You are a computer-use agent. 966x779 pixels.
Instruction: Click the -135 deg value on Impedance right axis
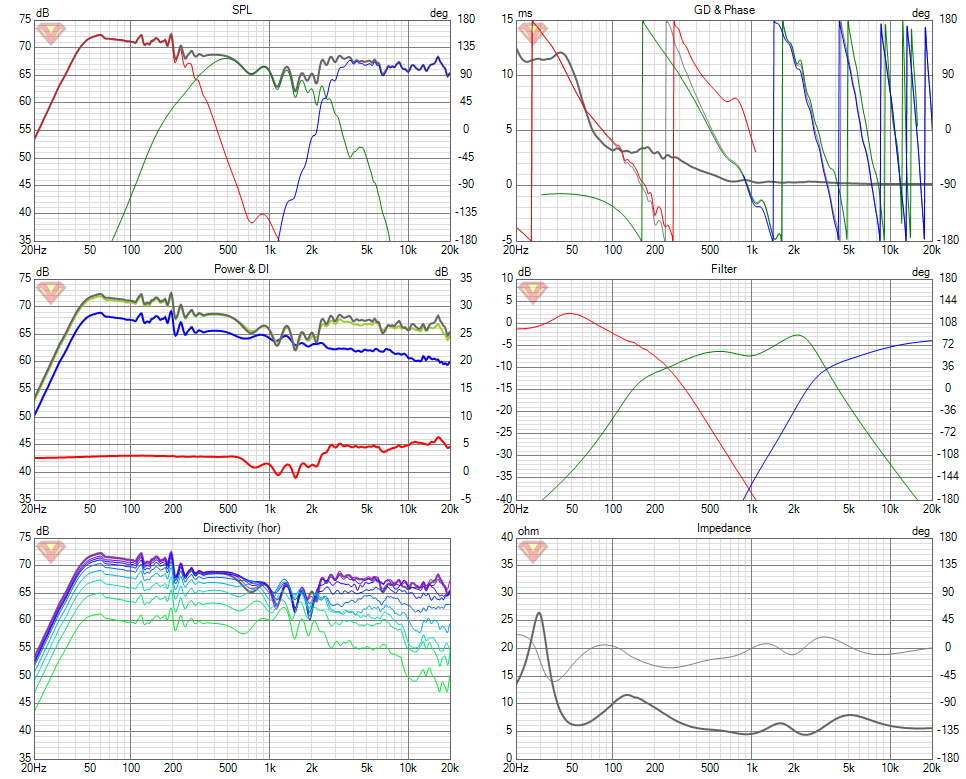click(948, 730)
